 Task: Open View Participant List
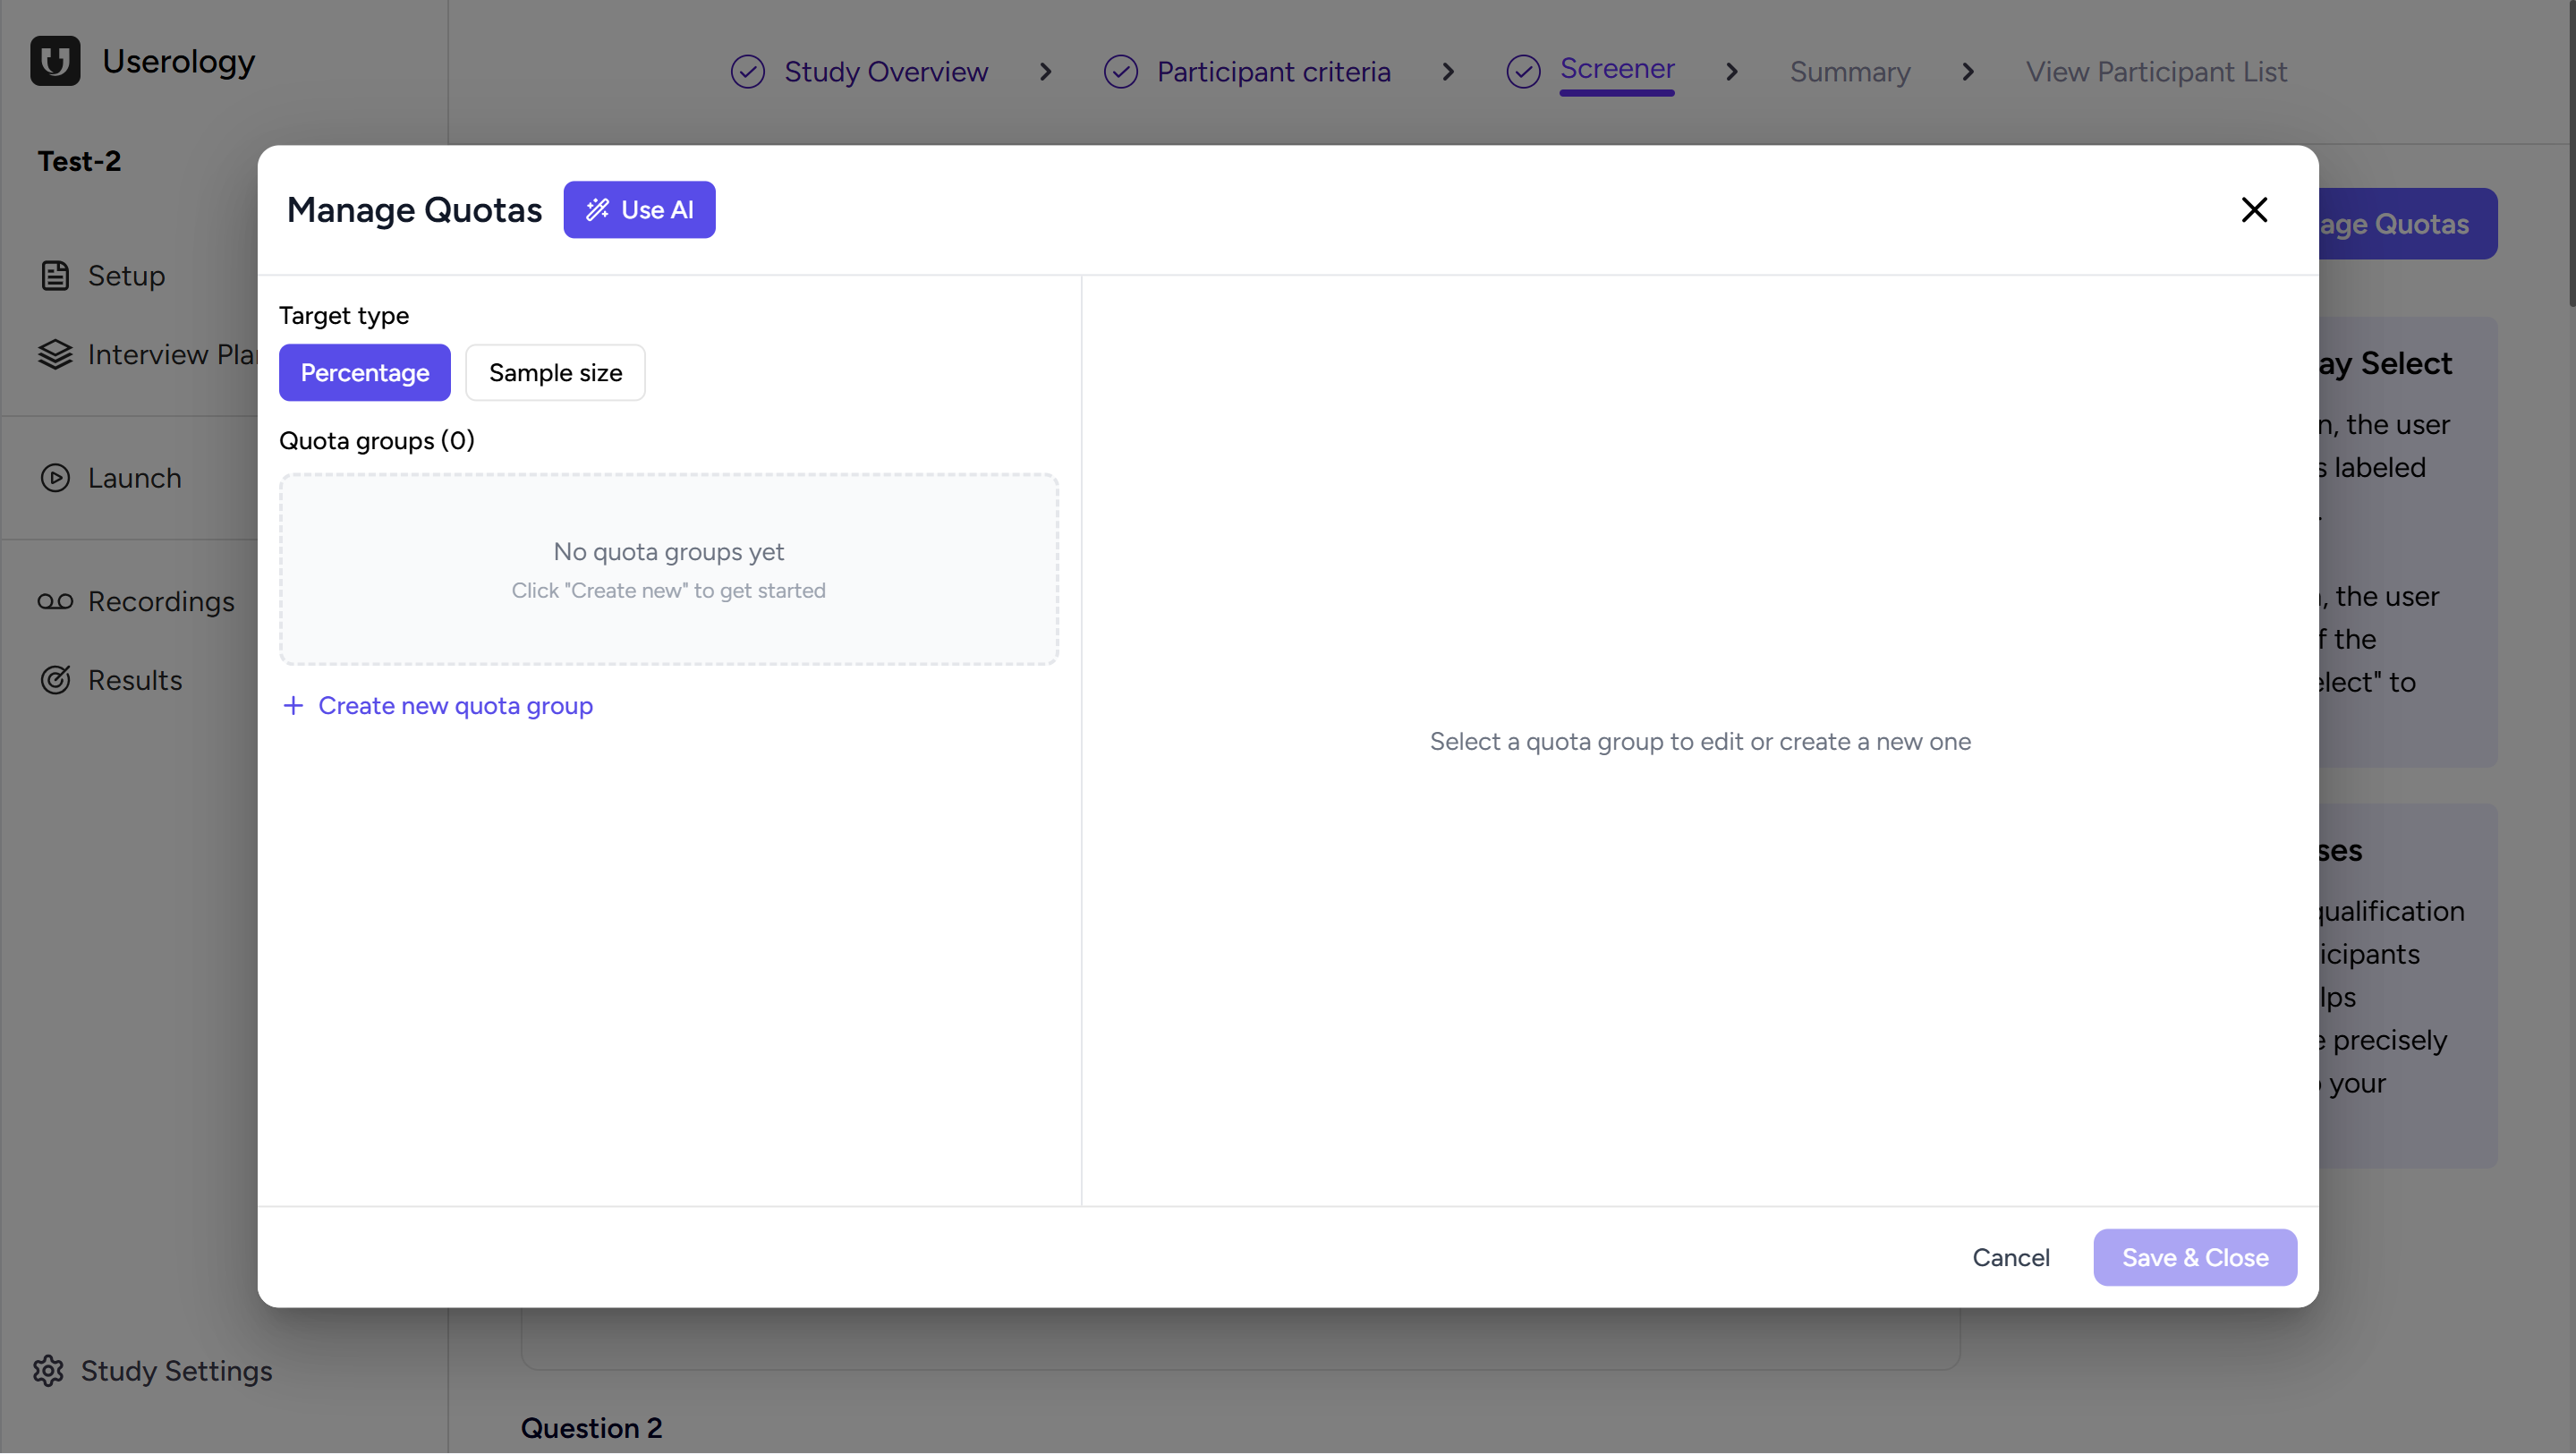click(x=2156, y=71)
